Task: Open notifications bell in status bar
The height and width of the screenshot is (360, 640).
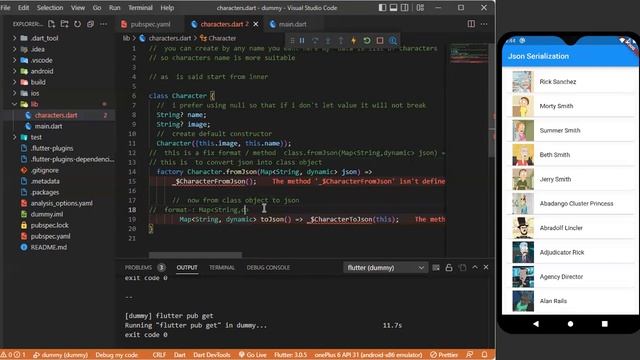Action: (x=484, y=355)
